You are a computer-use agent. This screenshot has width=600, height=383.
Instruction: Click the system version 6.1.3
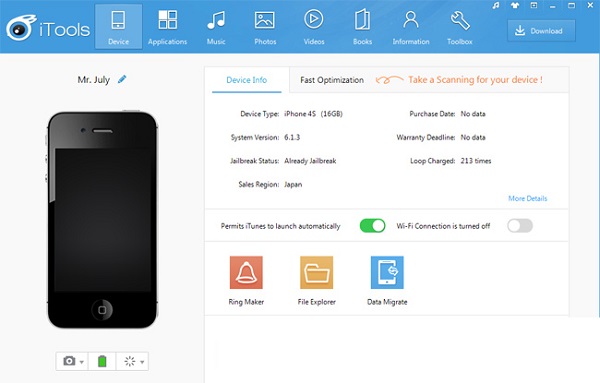click(x=292, y=137)
